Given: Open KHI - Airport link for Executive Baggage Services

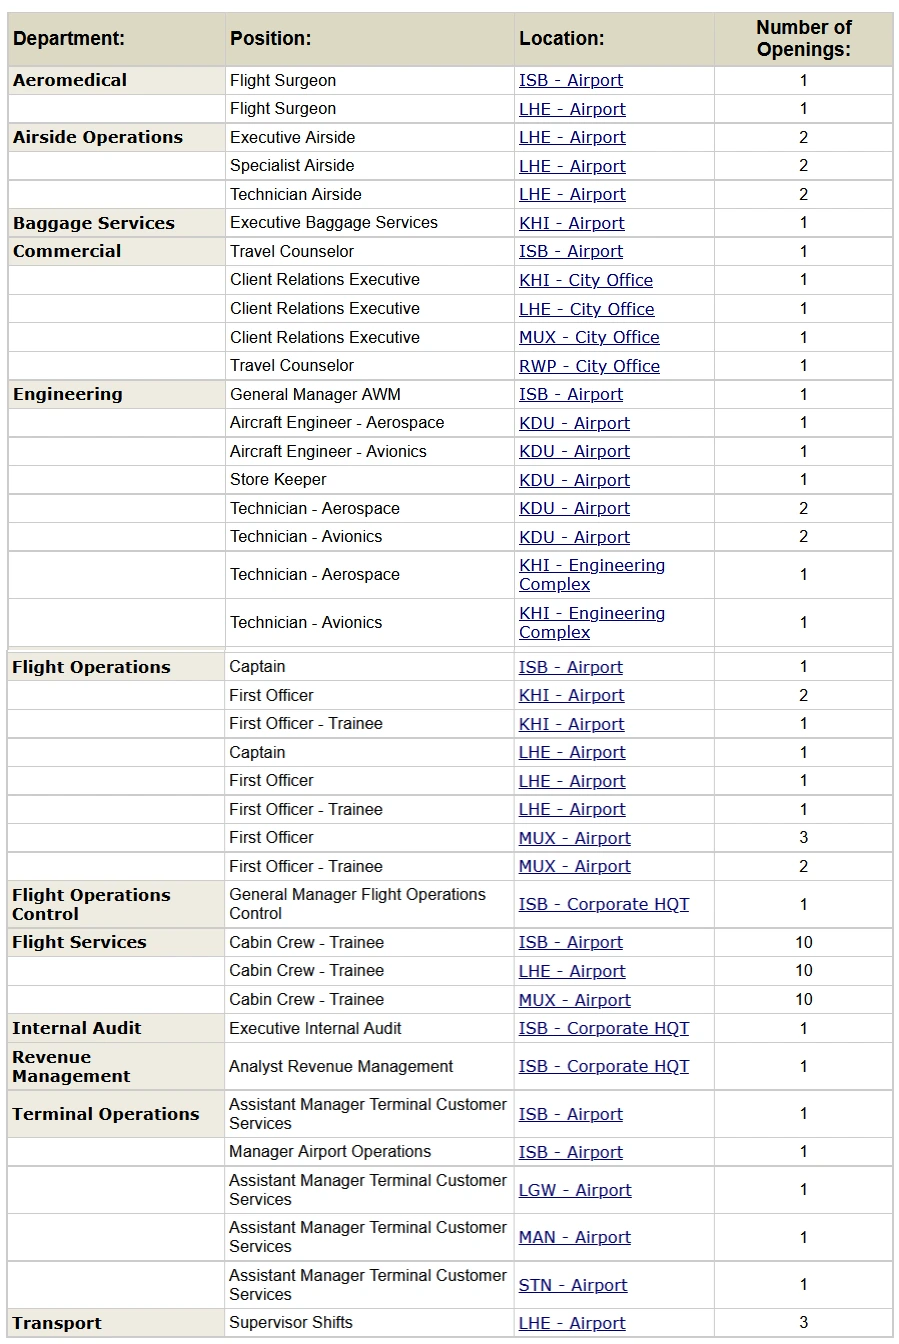Looking at the screenshot, I should click(571, 224).
